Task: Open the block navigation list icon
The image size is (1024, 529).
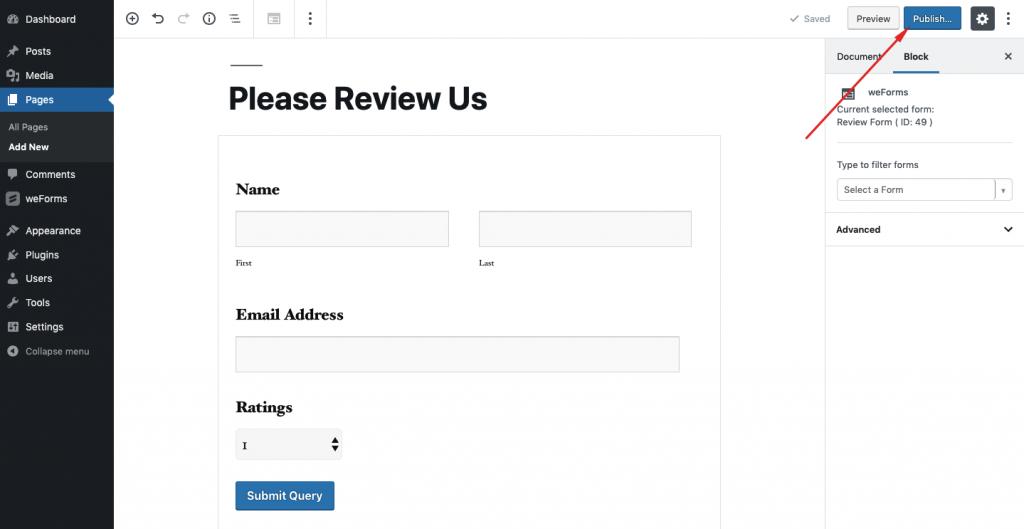Action: (x=235, y=19)
